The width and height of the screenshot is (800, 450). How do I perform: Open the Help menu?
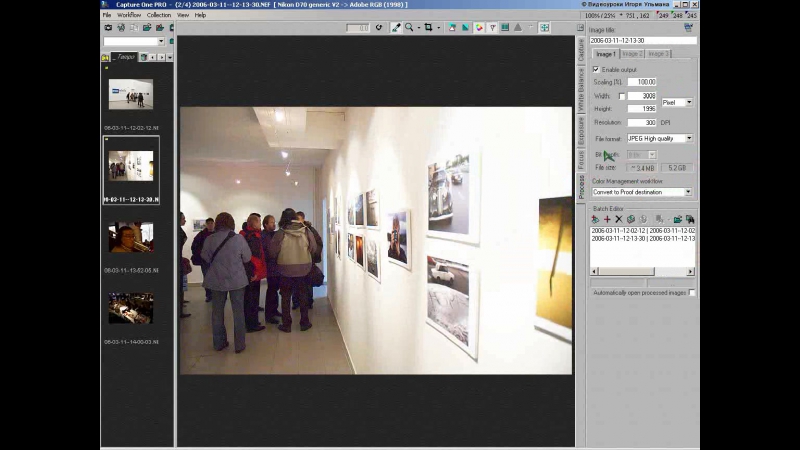click(x=201, y=15)
